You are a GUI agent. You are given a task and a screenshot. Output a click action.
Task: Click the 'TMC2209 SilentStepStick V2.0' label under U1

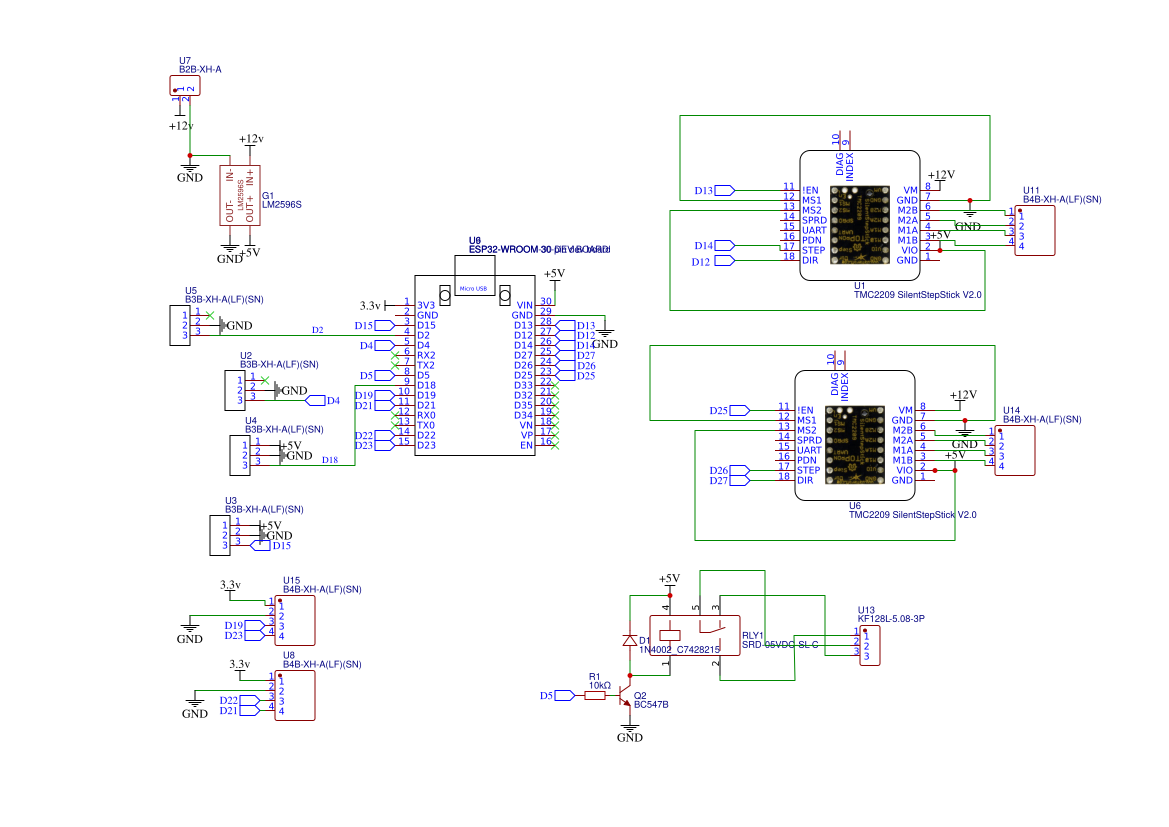coord(918,295)
